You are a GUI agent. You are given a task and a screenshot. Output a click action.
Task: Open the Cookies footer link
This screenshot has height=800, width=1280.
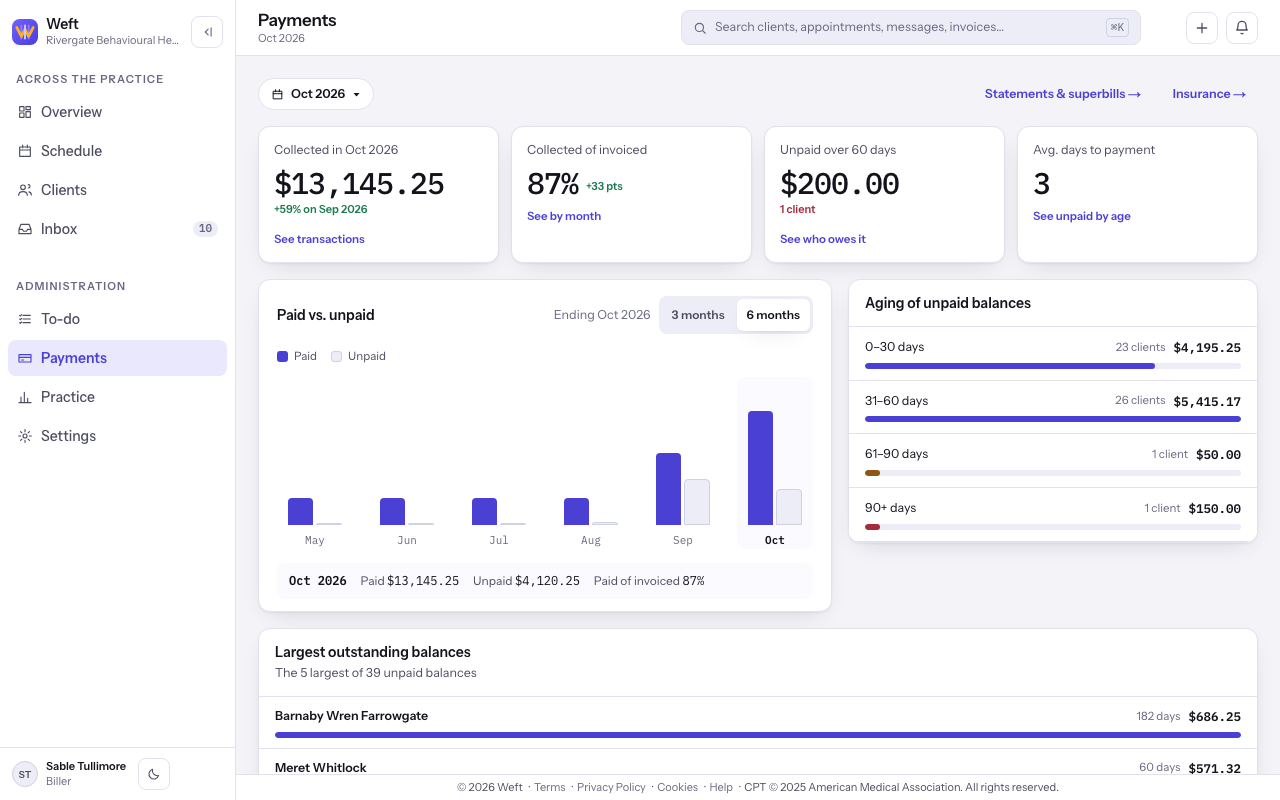(x=677, y=787)
